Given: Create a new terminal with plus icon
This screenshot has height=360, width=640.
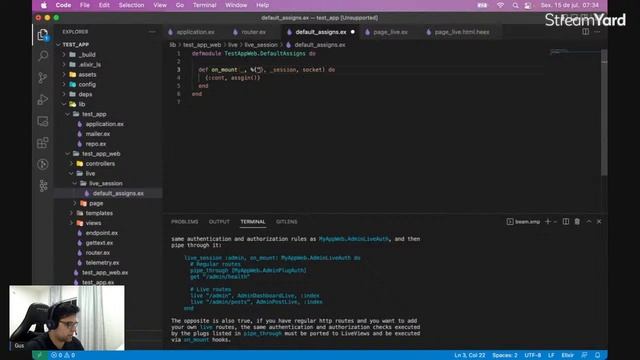Looking at the screenshot, I should pos(547,222).
